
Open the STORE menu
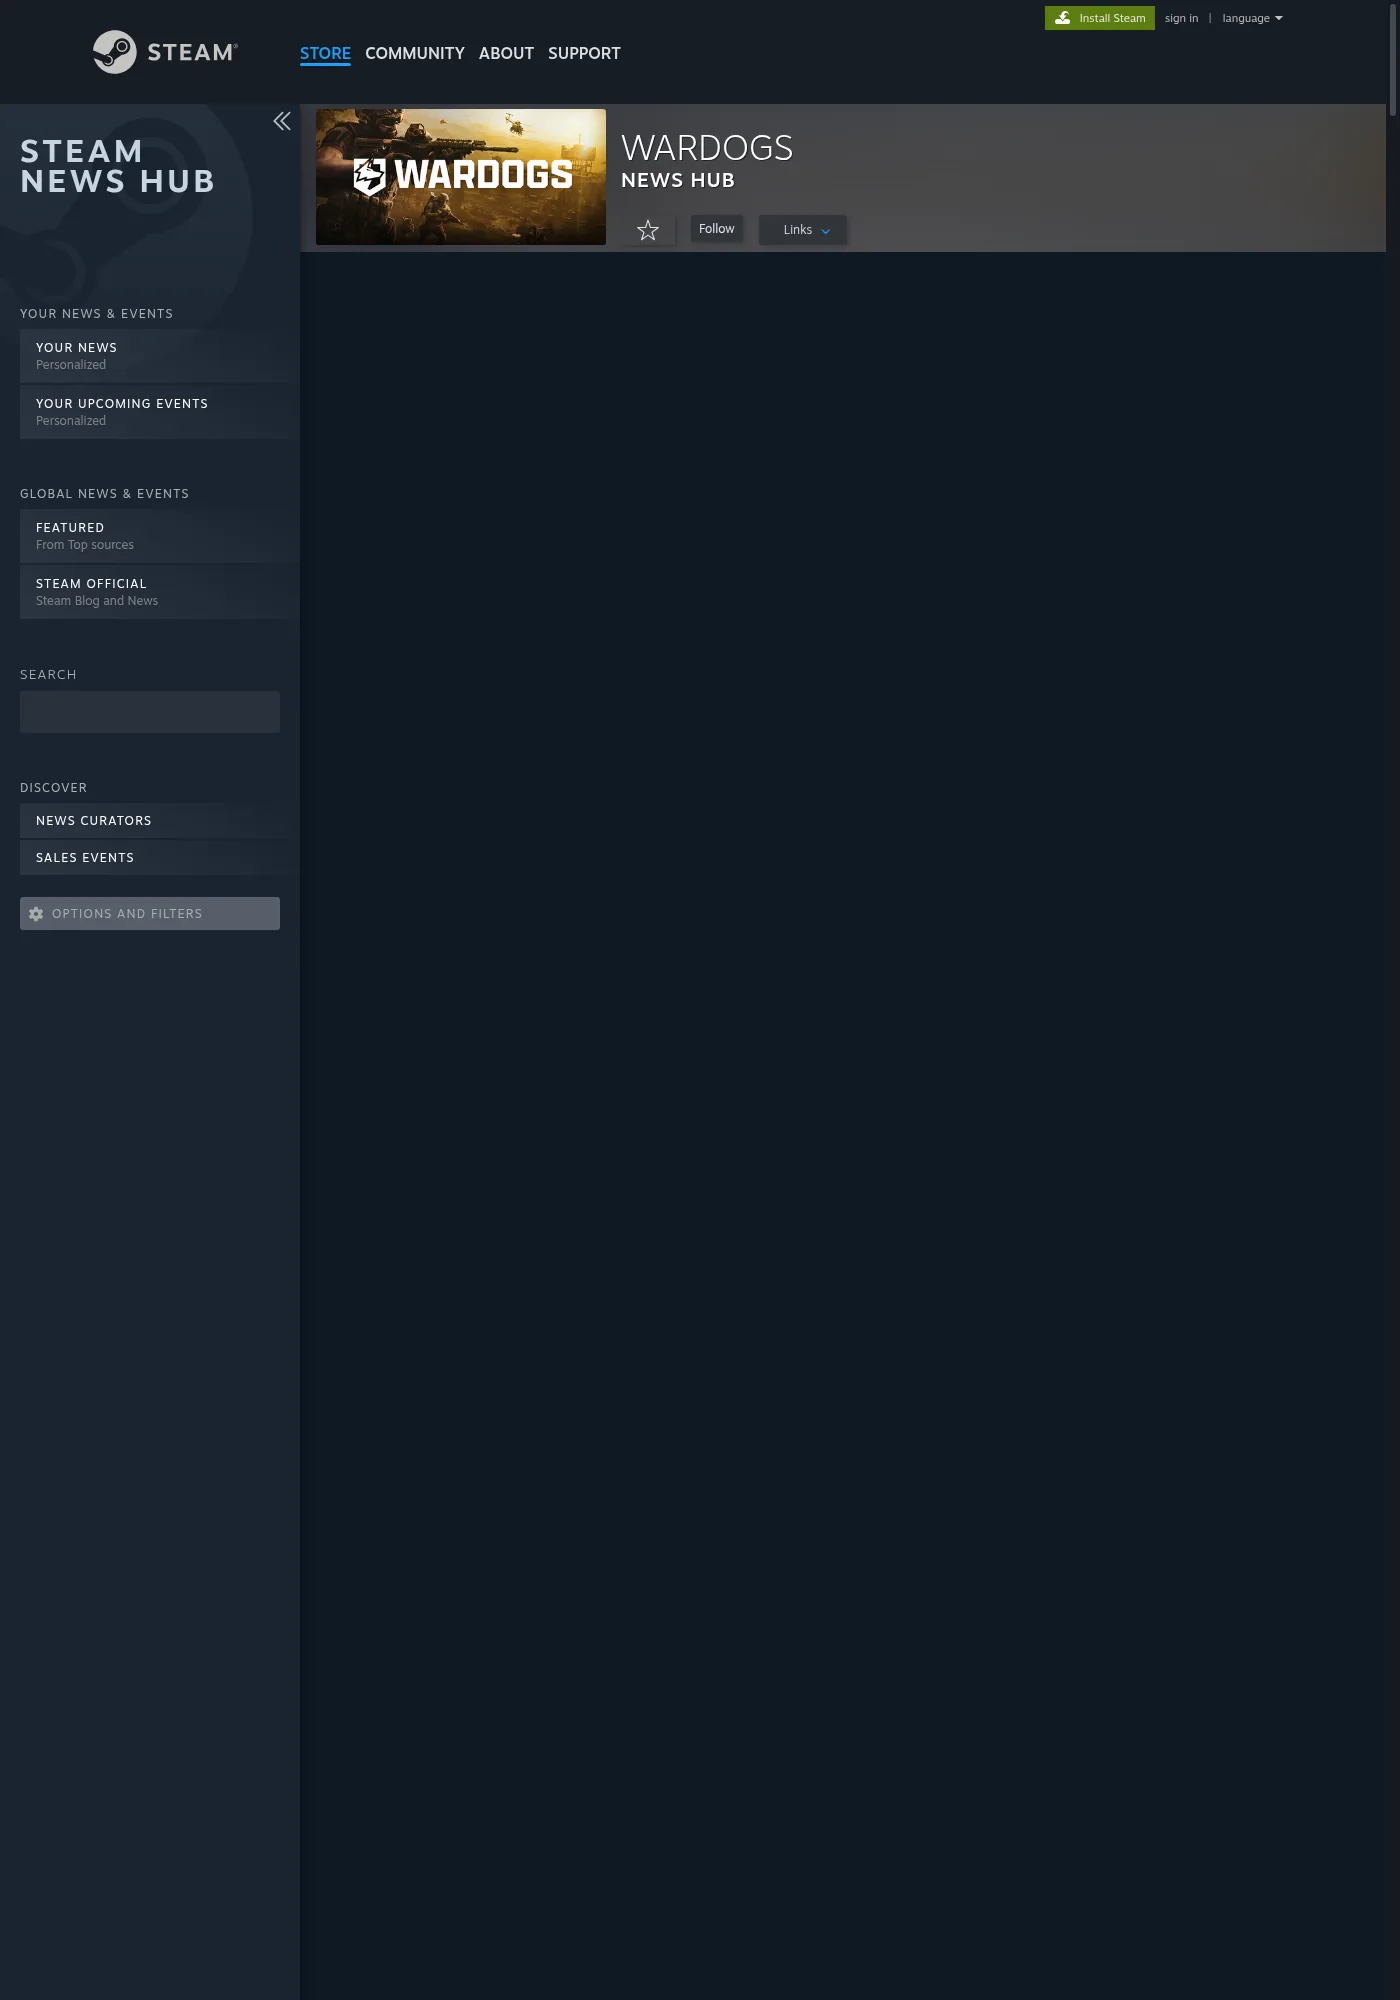[325, 53]
